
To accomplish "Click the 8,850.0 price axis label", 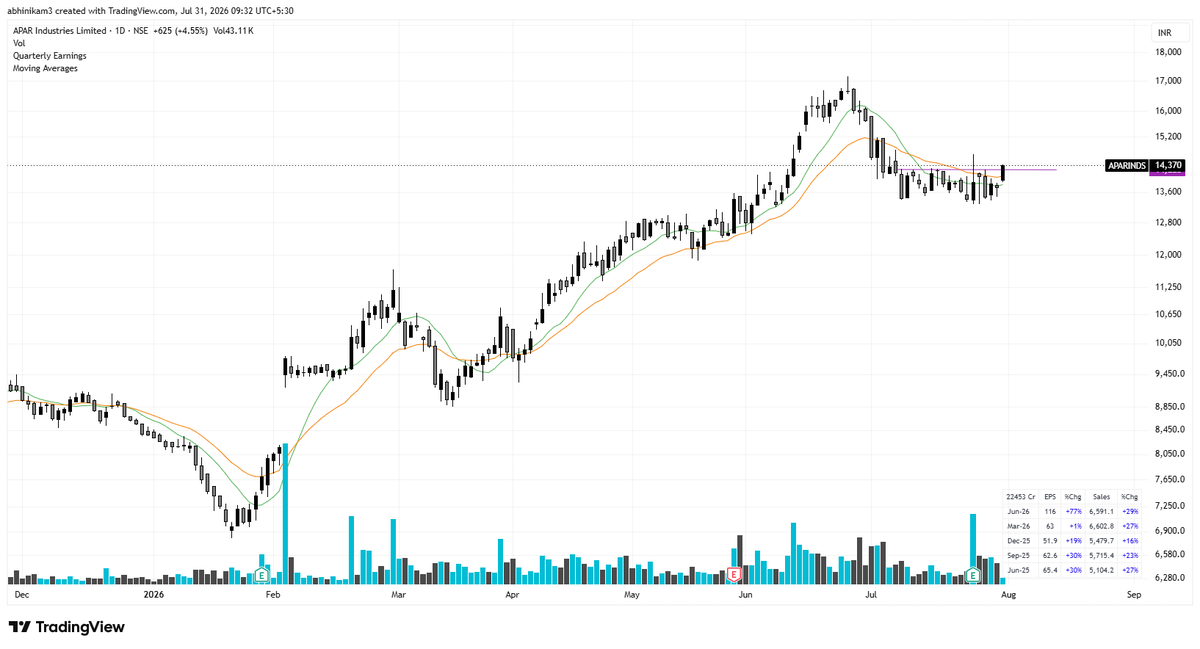I will 1170,407.
